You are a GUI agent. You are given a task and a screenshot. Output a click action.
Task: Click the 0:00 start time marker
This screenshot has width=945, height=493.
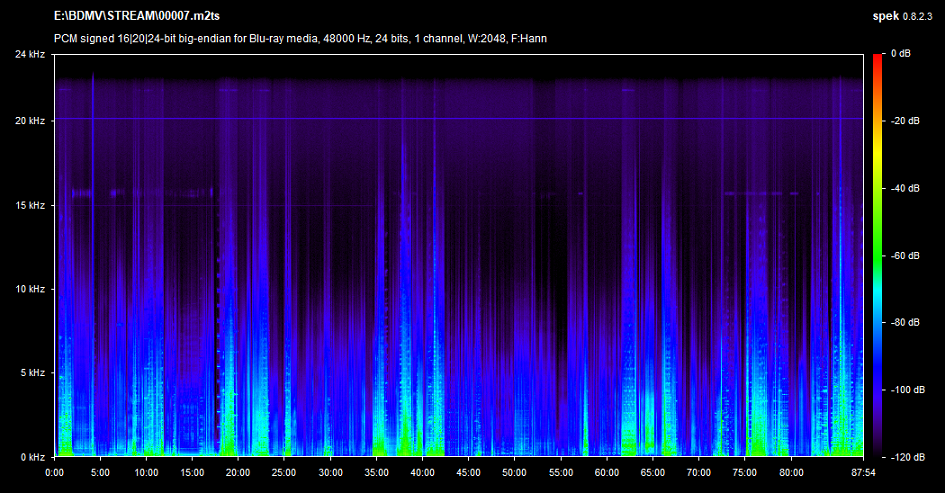(55, 471)
